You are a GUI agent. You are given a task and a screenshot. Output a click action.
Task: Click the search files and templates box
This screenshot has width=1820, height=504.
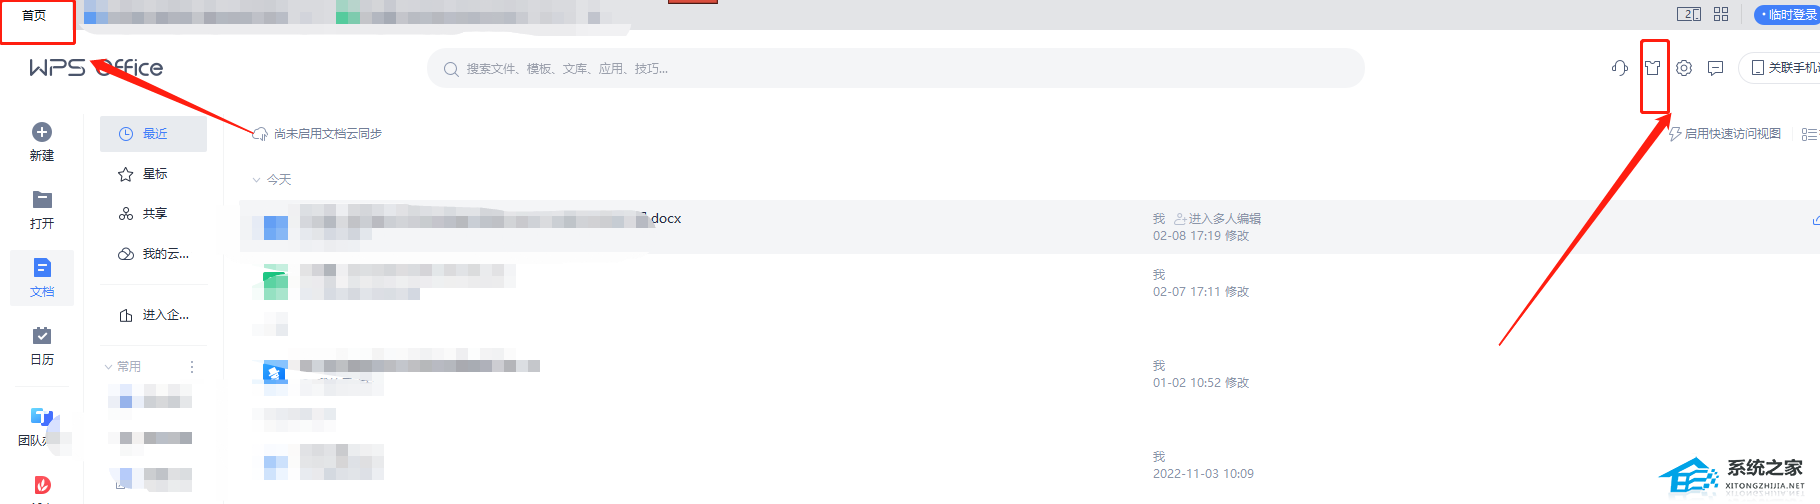[x=895, y=68]
